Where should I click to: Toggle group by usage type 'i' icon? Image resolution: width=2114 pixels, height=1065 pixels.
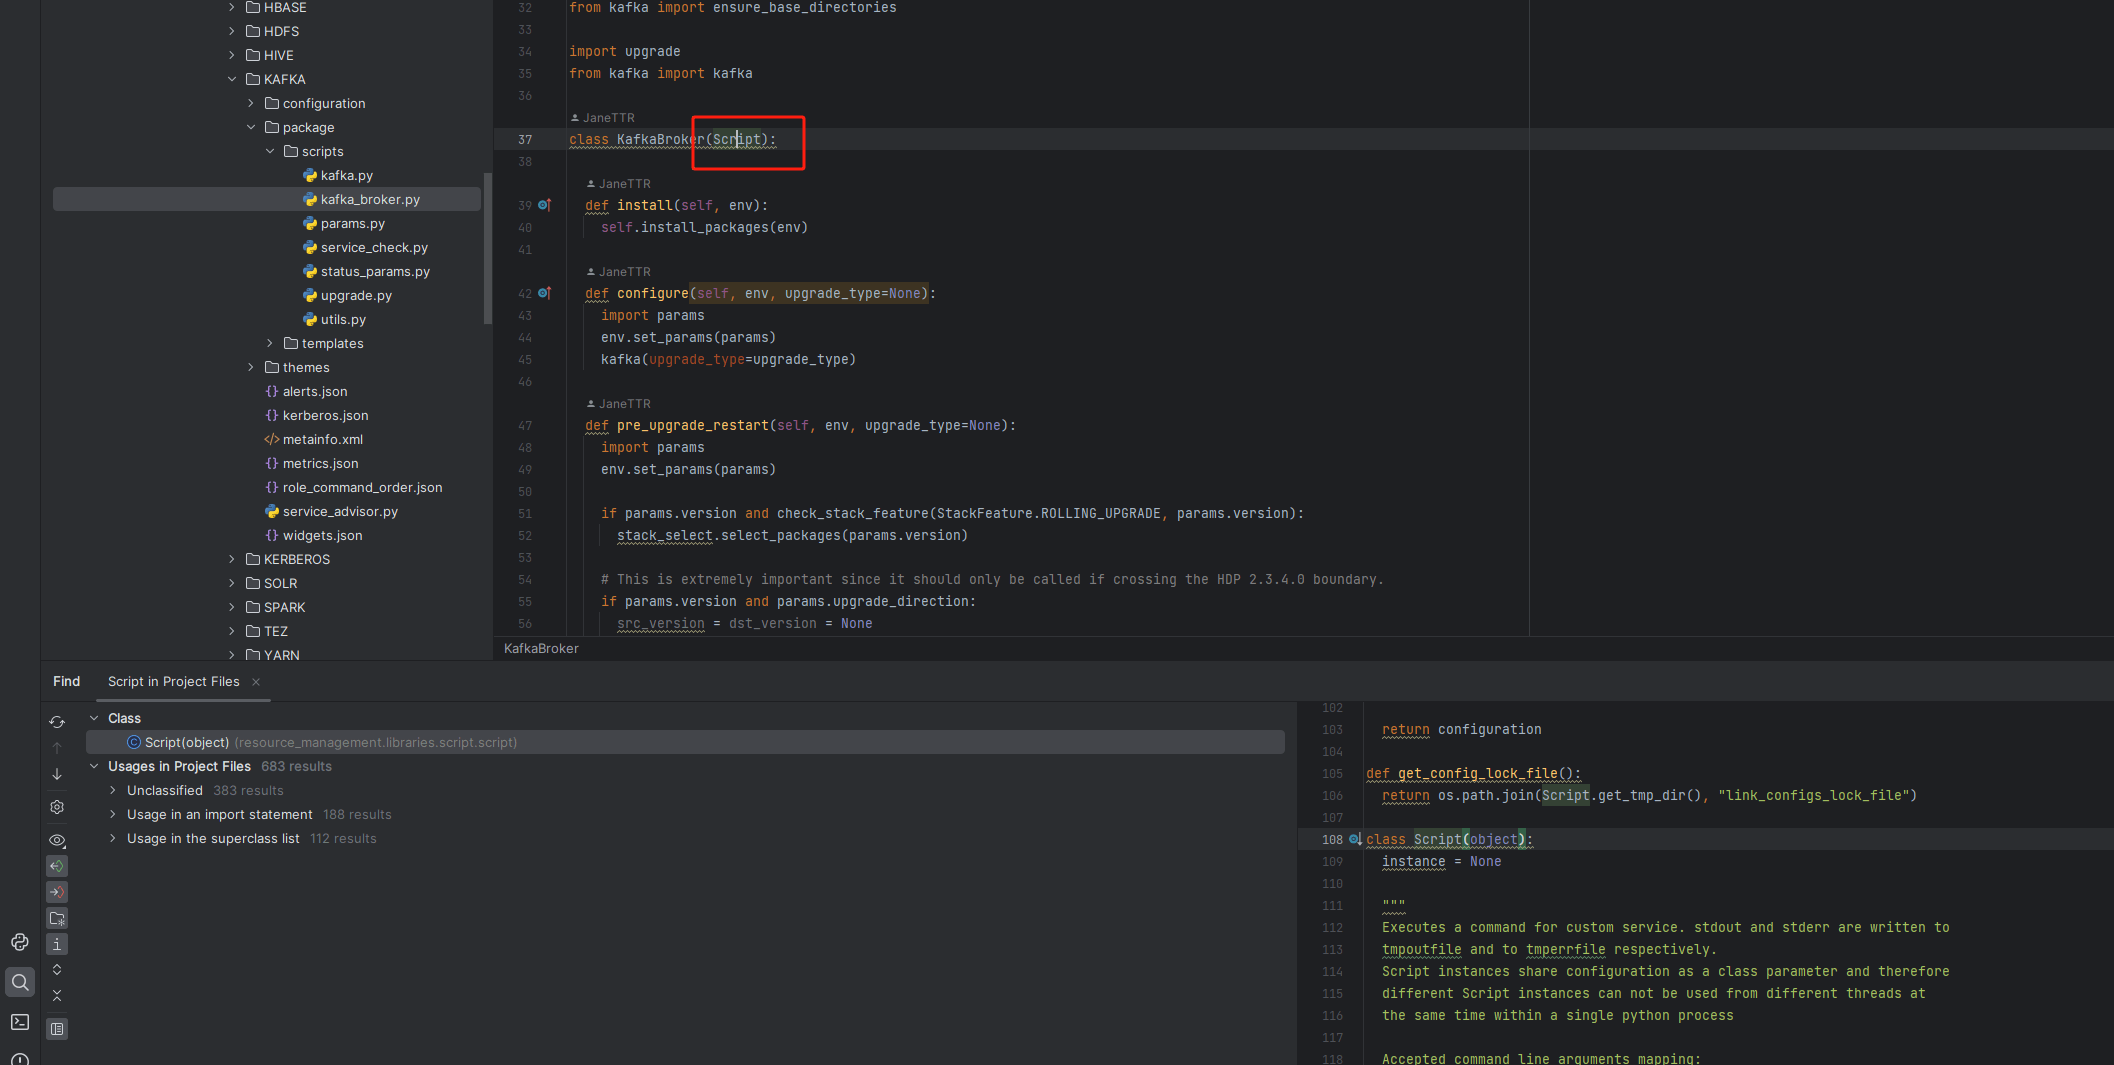coord(57,944)
